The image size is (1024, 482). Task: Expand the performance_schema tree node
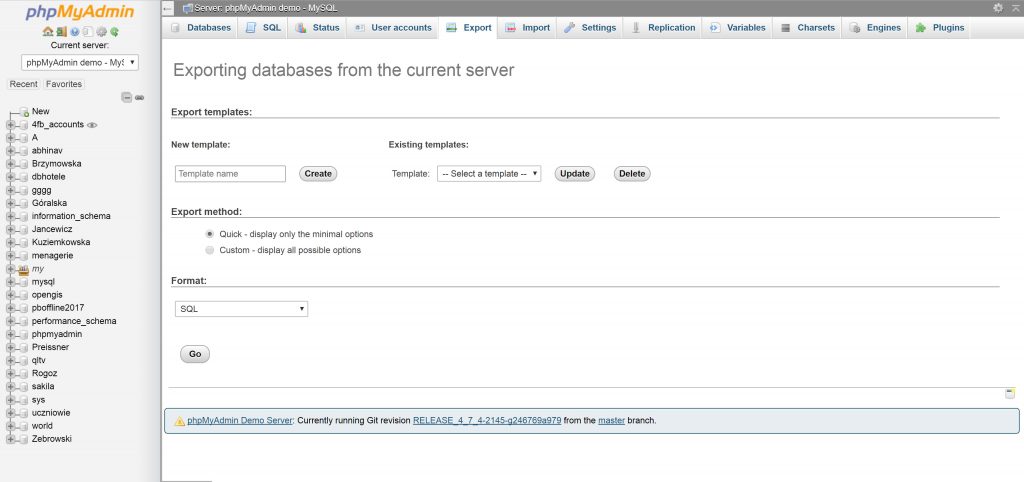10,321
